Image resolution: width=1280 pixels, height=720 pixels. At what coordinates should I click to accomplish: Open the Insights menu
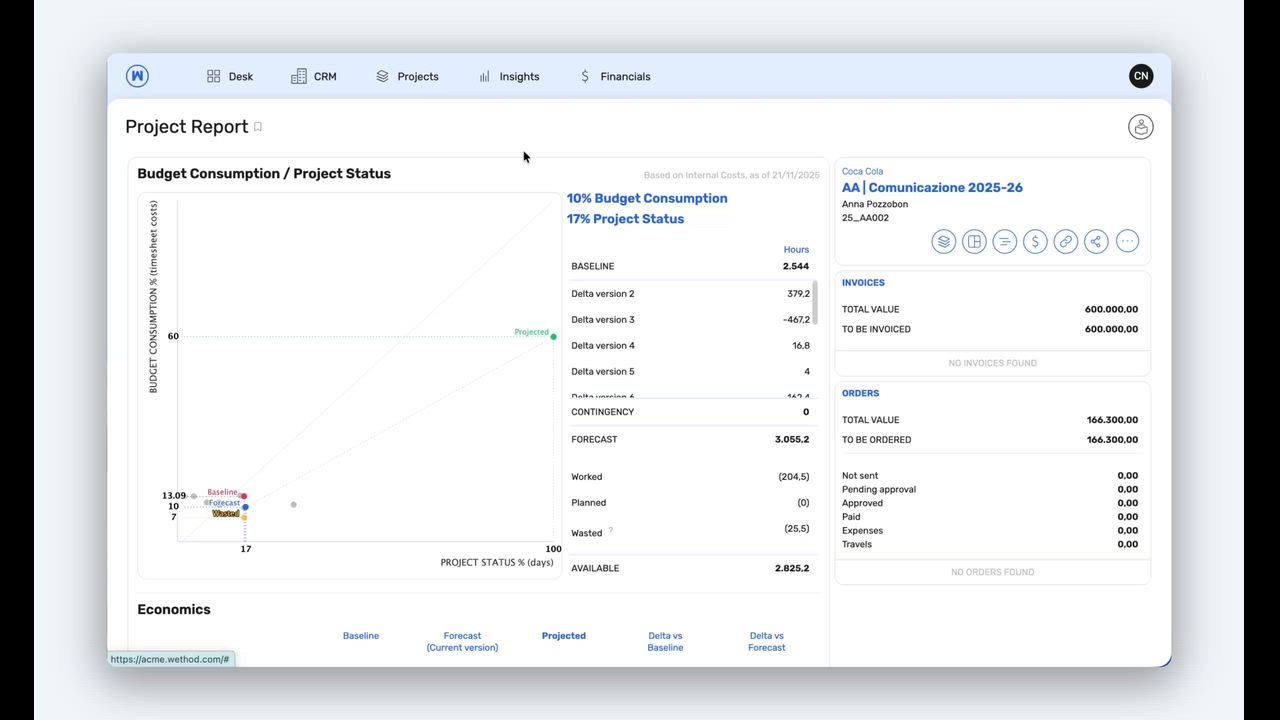point(509,76)
